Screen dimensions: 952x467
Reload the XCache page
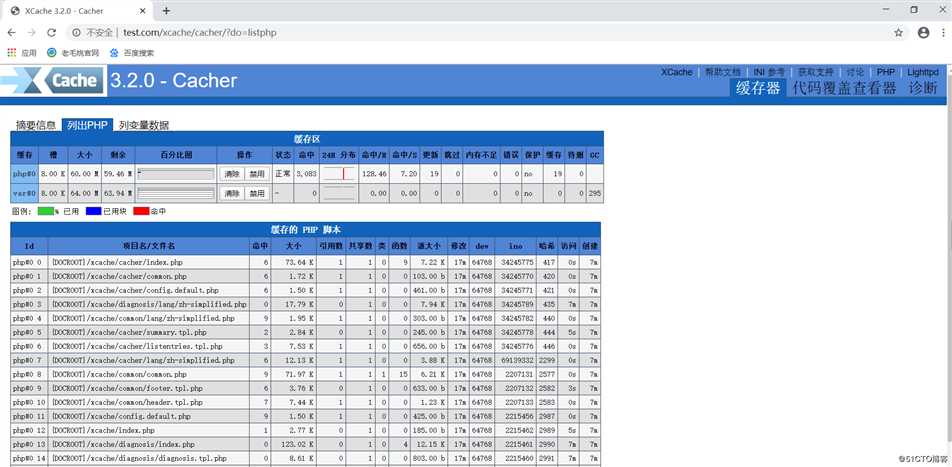tap(52, 33)
